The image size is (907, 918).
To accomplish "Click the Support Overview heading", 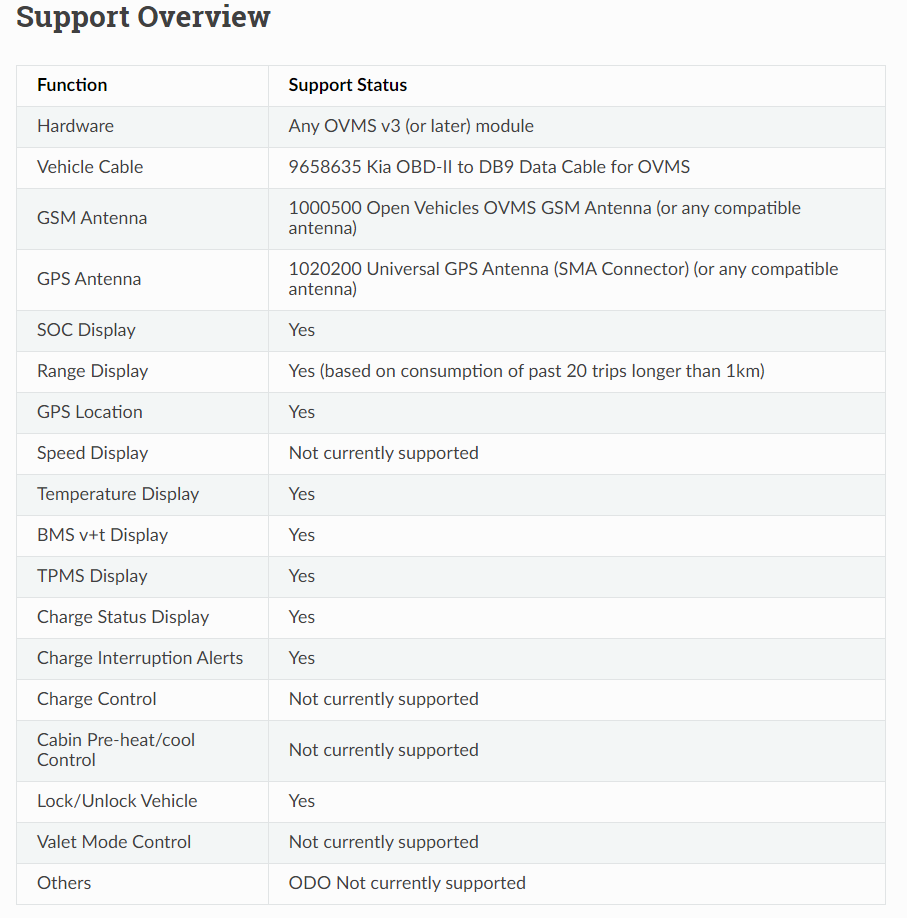I will coord(143,16).
